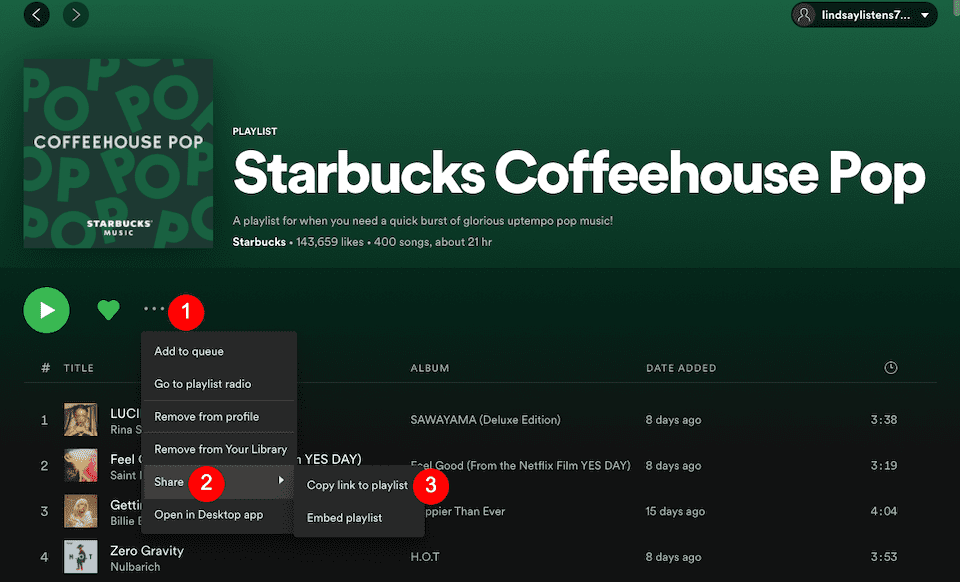Unlike the playlist via the heart icon
Viewport: 960px width, 582px height.
coord(108,310)
